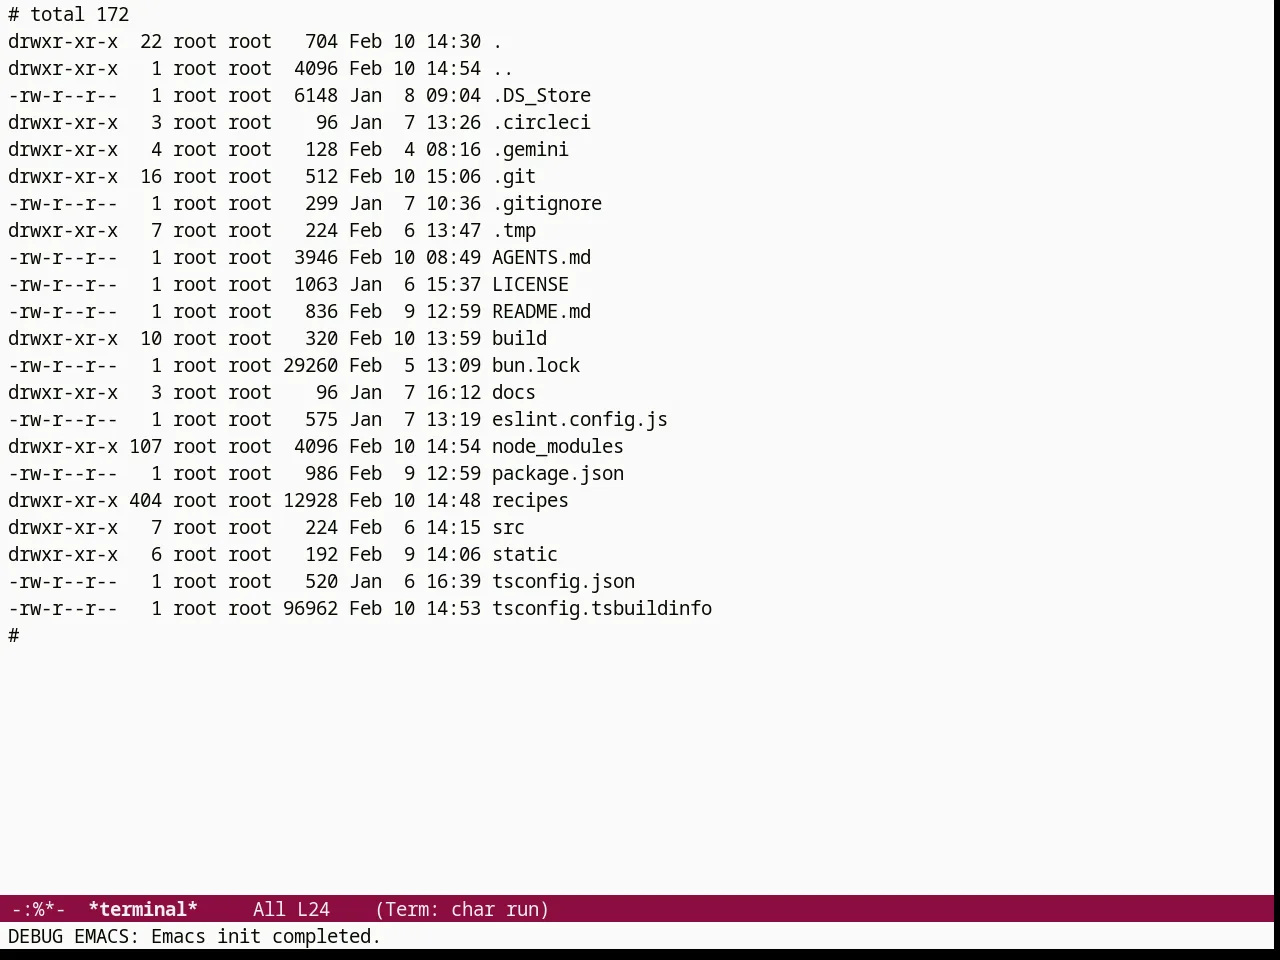This screenshot has width=1280, height=960.
Task: Click the L24 line number indicator
Action: pos(313,909)
